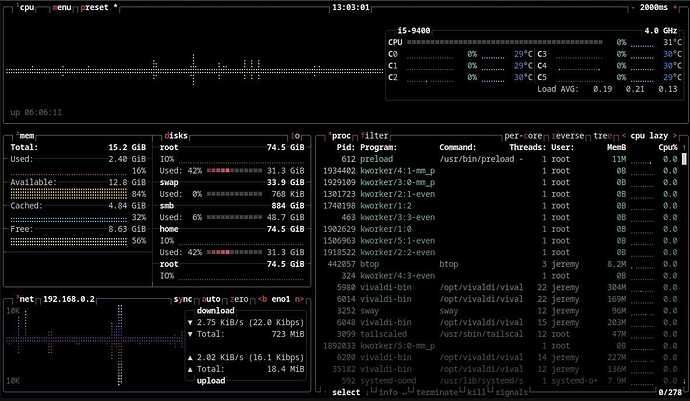Select the kworker/2:2-even process row
690x401 pixels.
tap(500, 252)
